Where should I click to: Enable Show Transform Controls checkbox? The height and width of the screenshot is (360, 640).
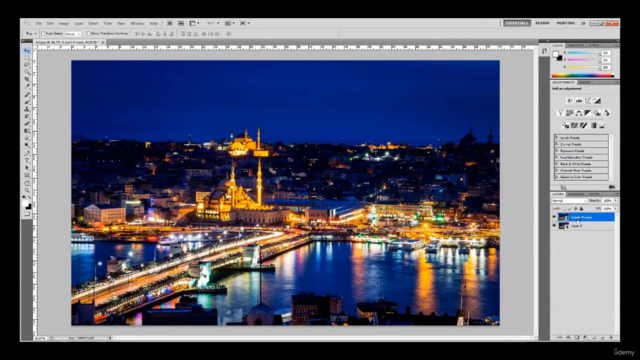coord(89,33)
